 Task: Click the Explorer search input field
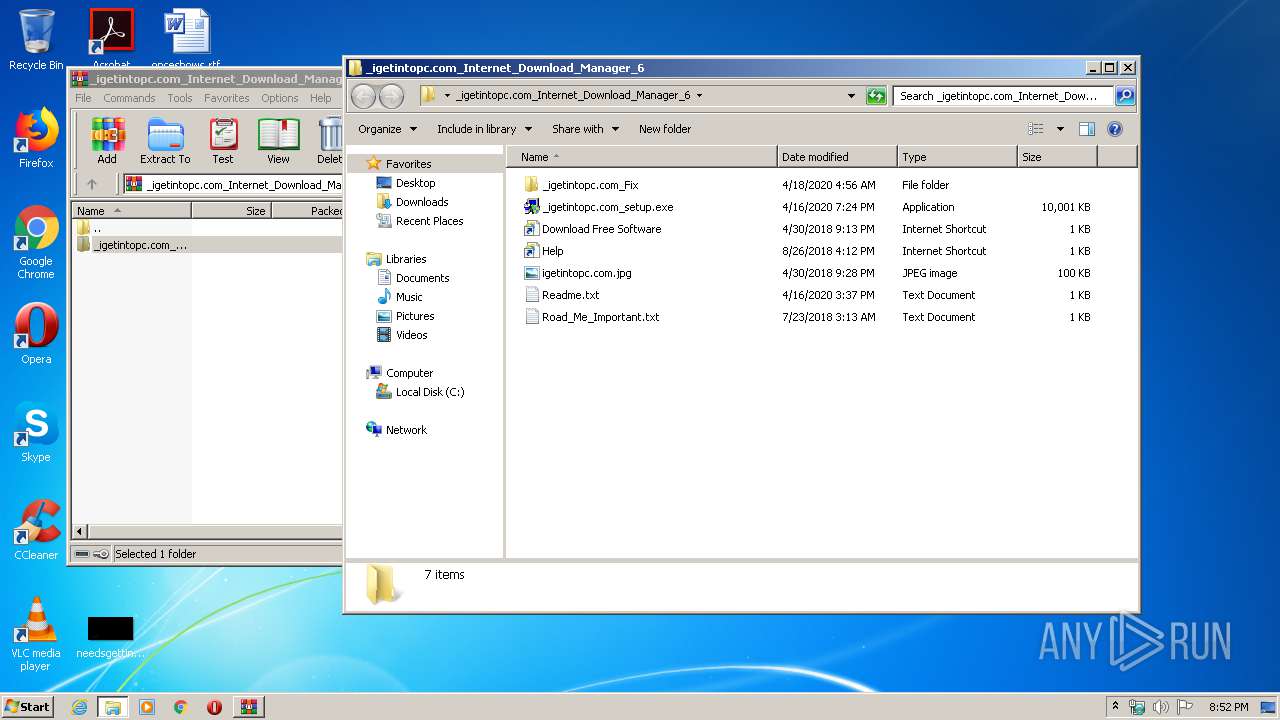[x=1003, y=96]
